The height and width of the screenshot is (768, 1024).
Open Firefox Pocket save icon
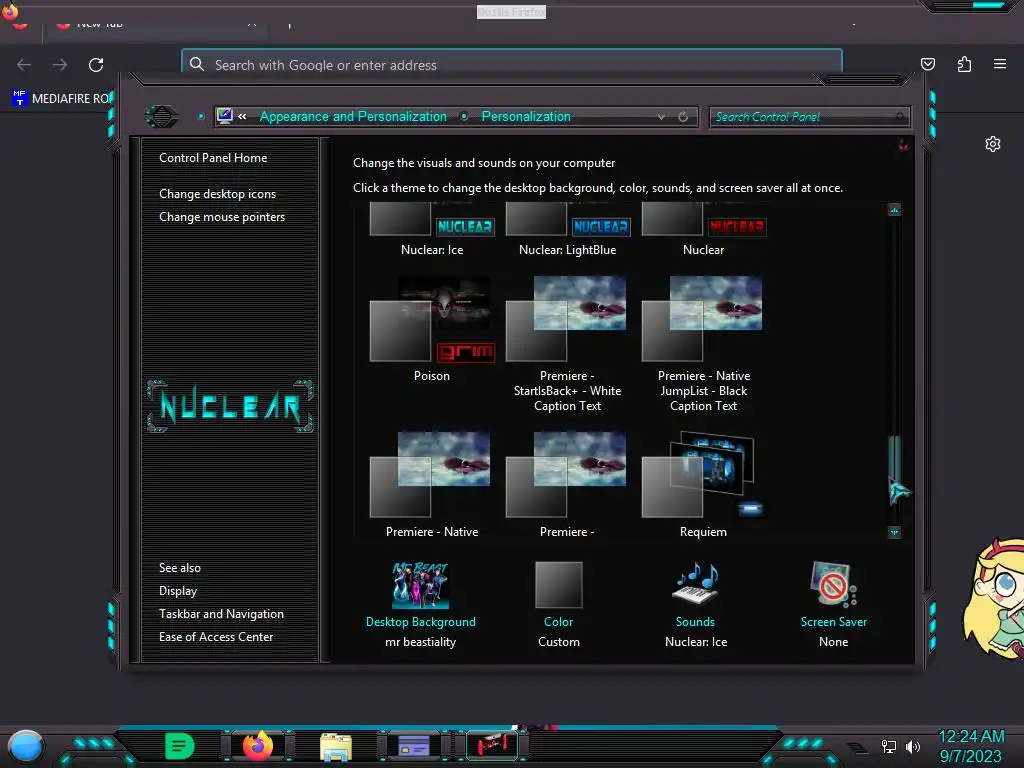coord(927,64)
